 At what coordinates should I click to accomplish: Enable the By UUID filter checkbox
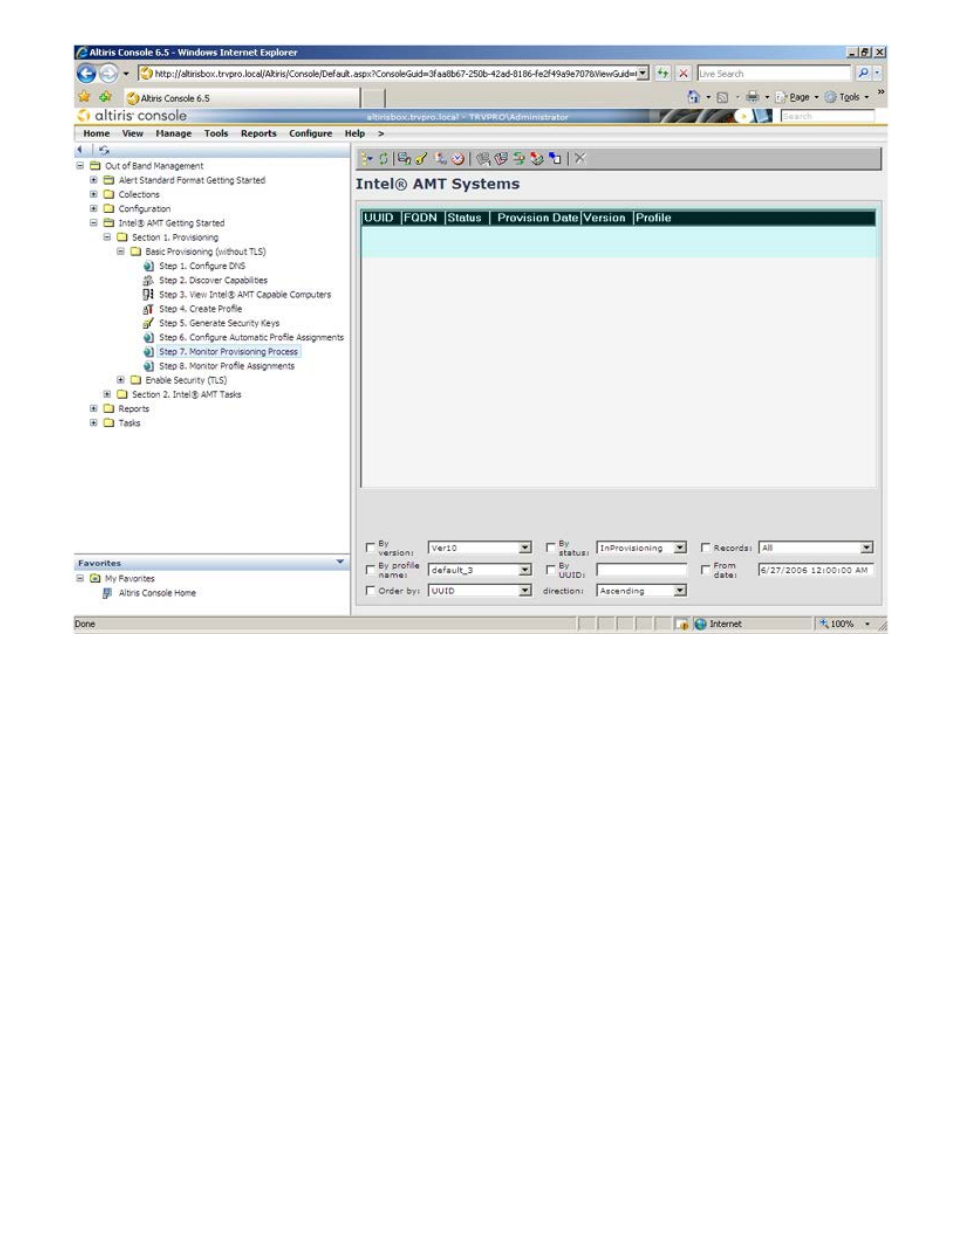pos(551,569)
